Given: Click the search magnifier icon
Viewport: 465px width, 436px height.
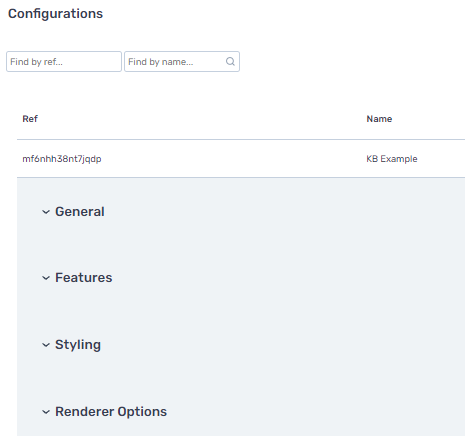Looking at the screenshot, I should (x=230, y=61).
